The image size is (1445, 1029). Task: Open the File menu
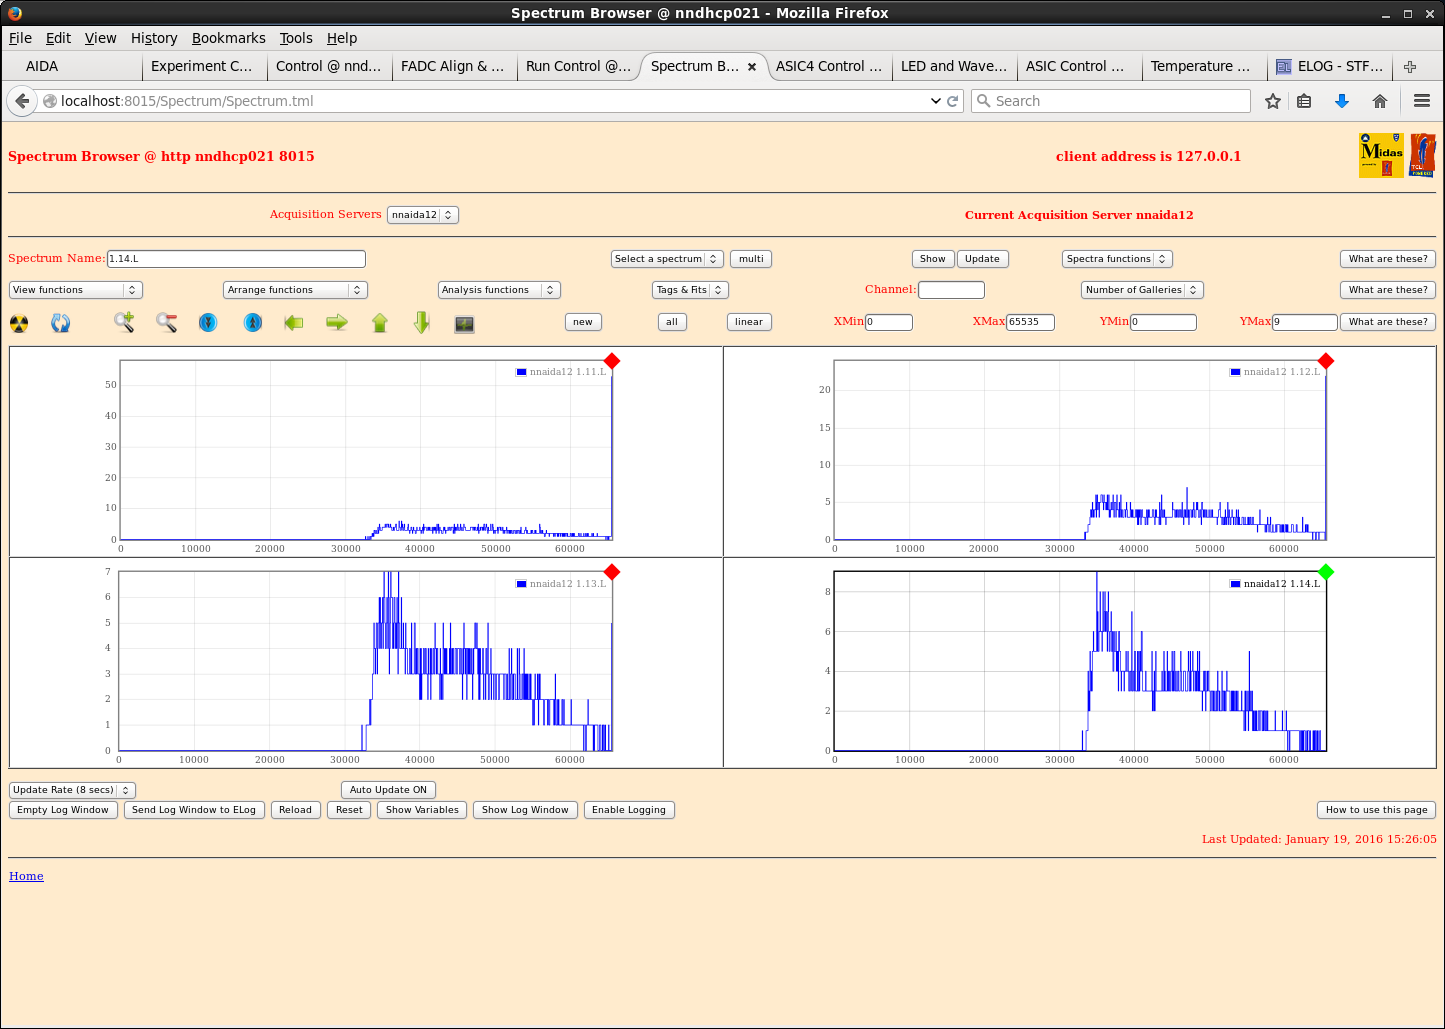[x=20, y=38]
